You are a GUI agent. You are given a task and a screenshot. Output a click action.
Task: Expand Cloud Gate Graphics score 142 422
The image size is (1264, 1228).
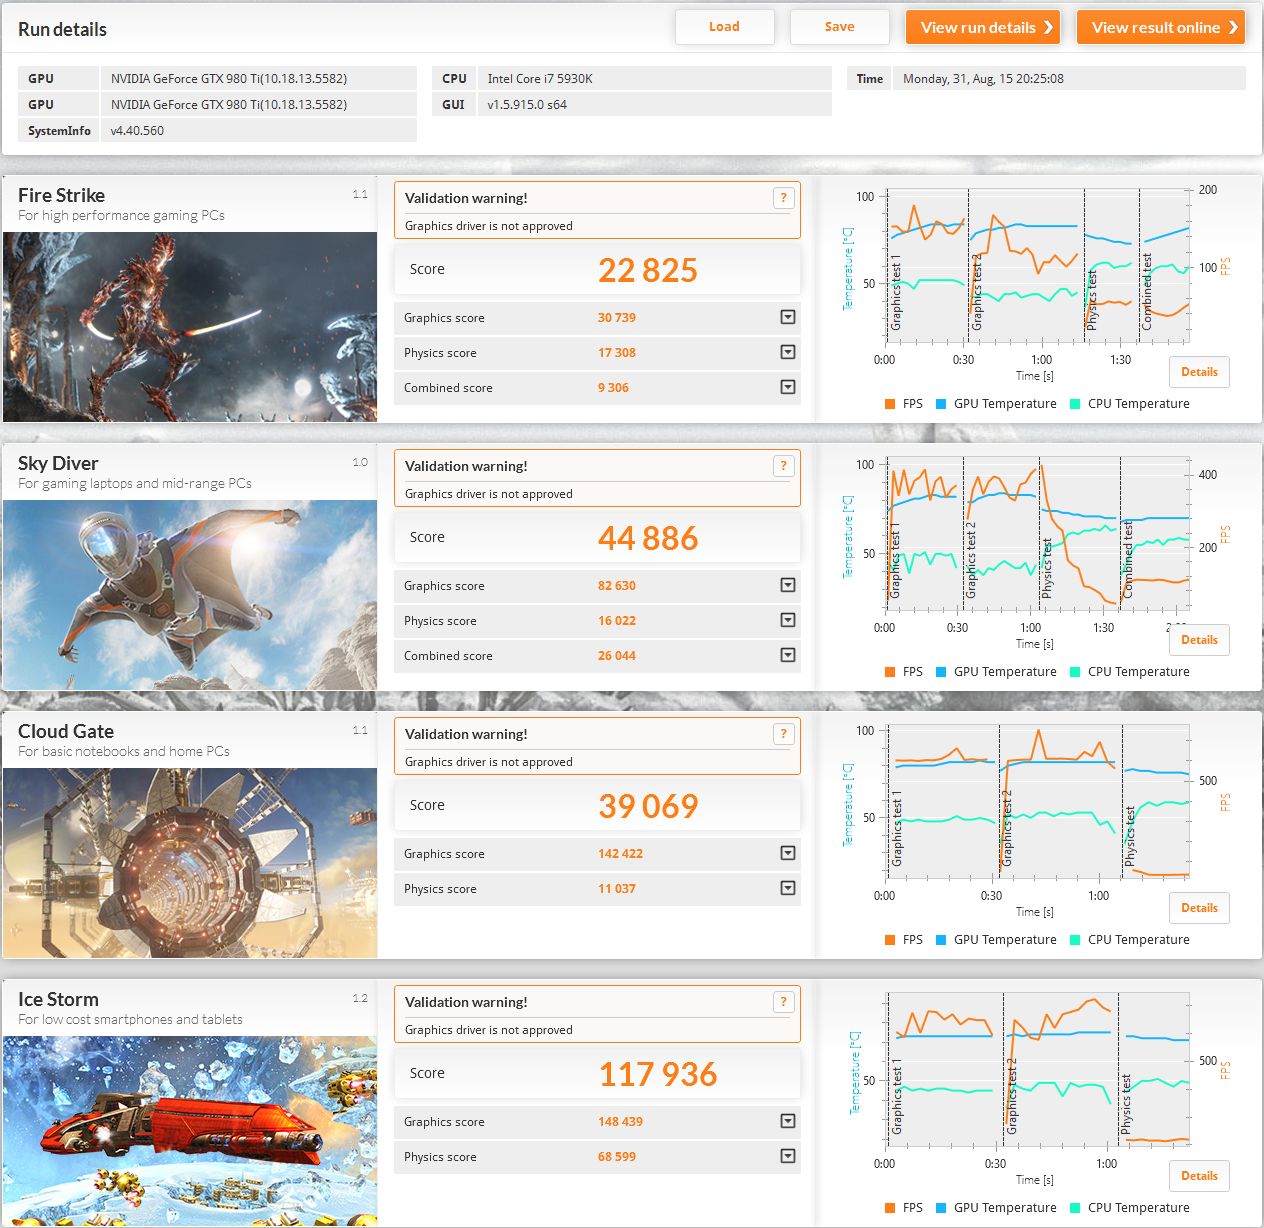coord(788,853)
